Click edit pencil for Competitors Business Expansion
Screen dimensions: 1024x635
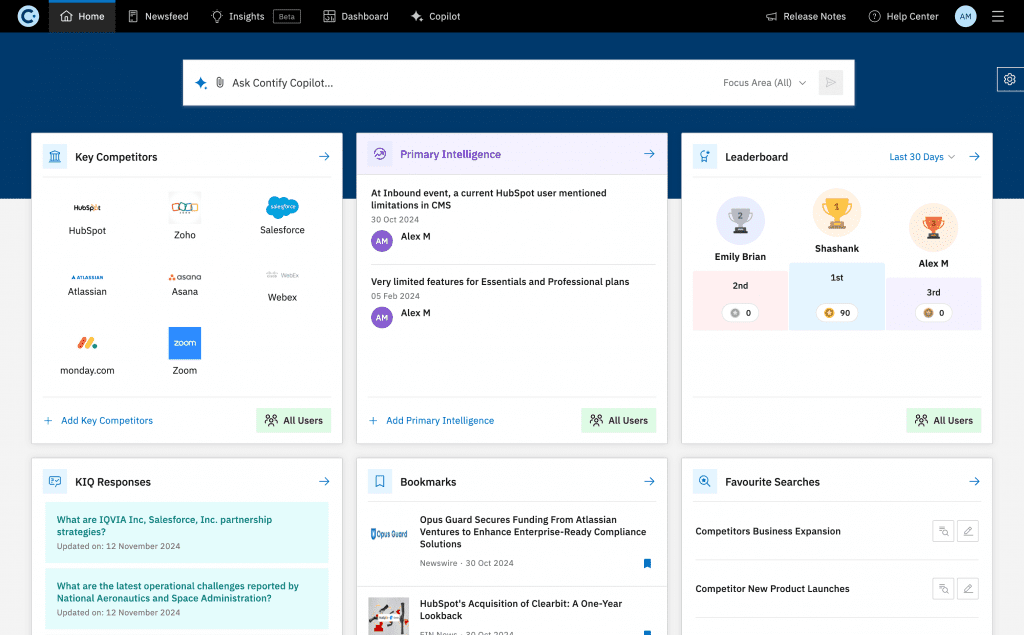pyautogui.click(x=967, y=532)
